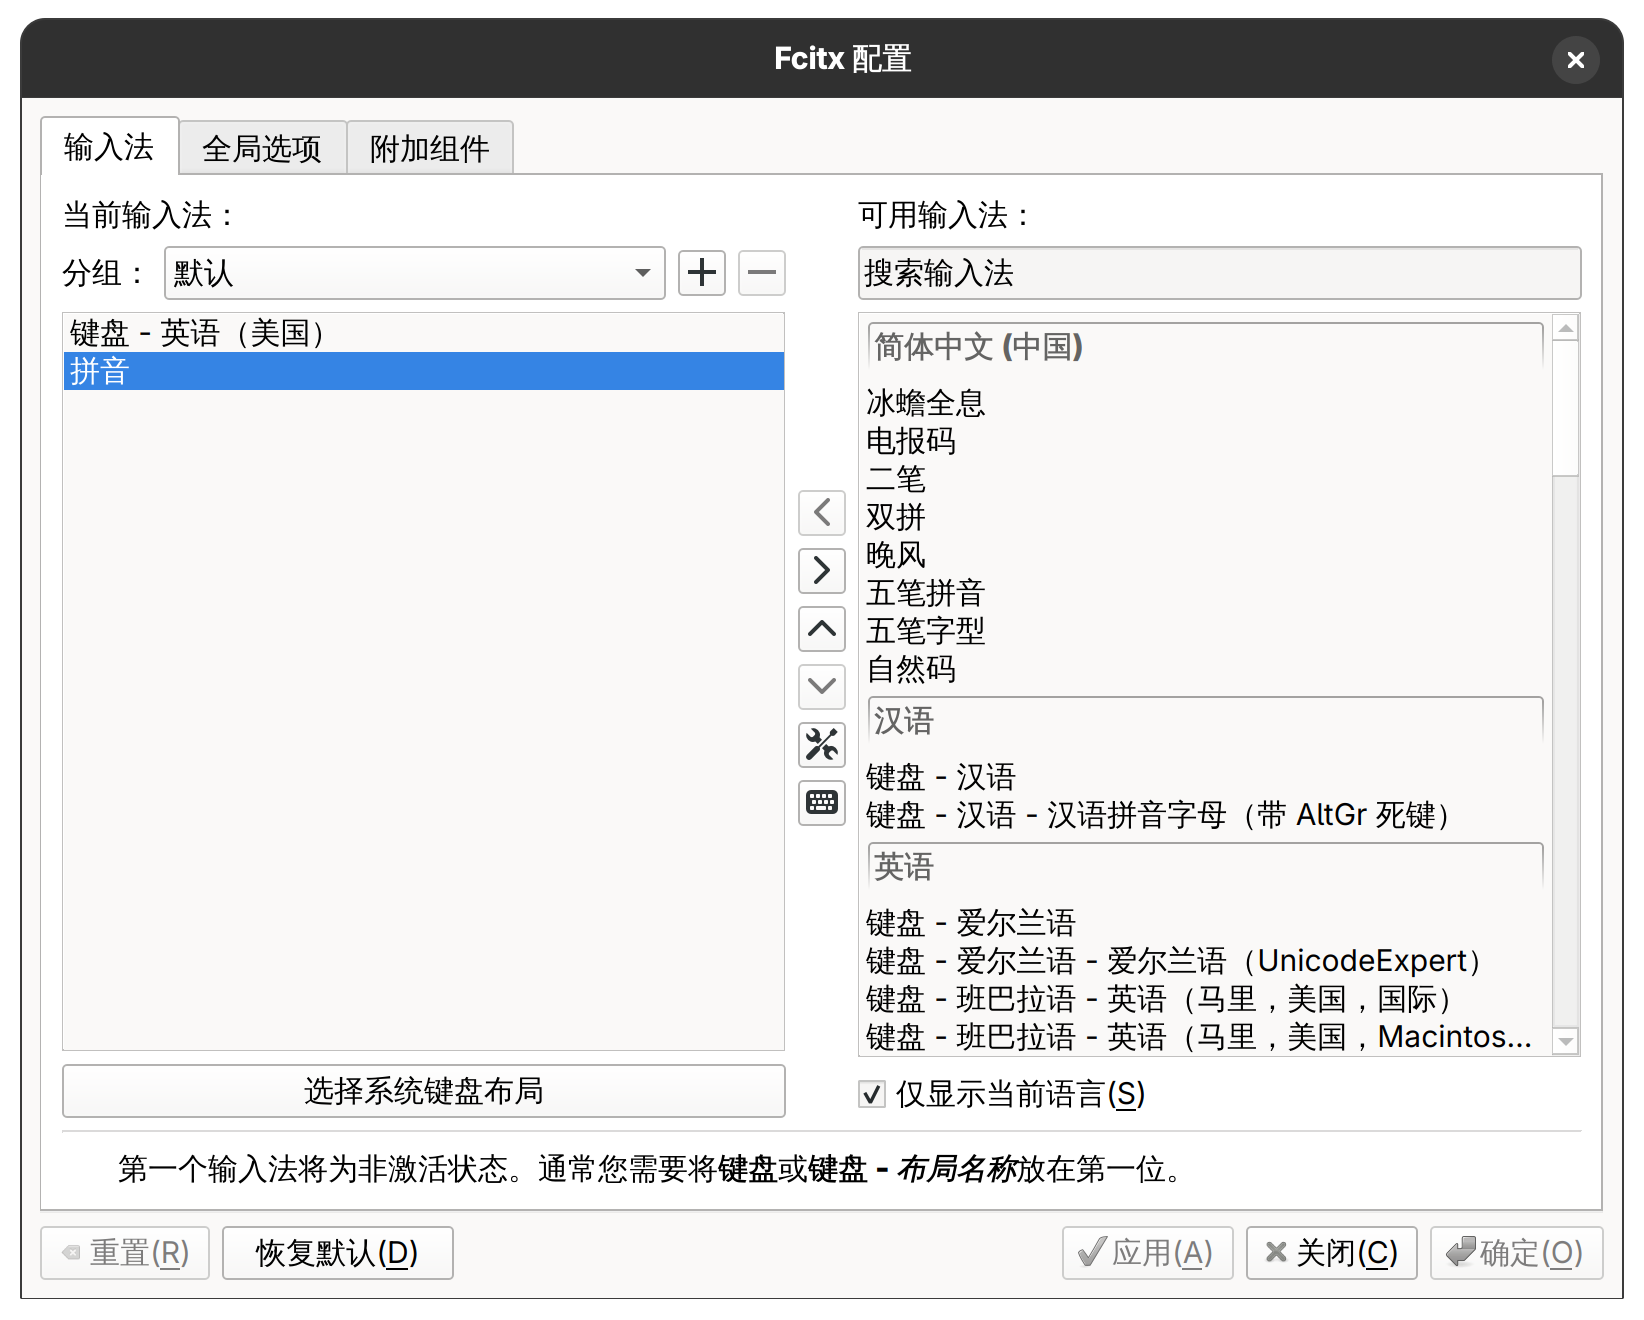Click the available input methods scrollbar thumb
The height and width of the screenshot is (1320, 1644).
click(1566, 408)
